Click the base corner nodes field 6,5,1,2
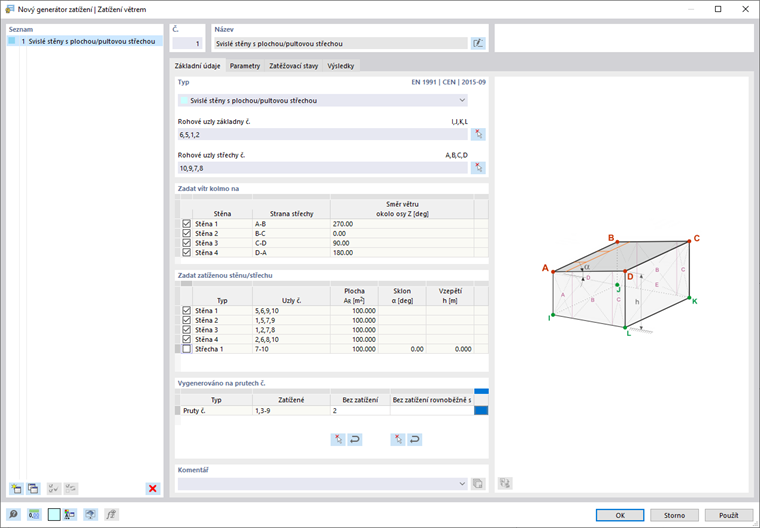Viewport: 760px width, 528px height. tap(323, 134)
